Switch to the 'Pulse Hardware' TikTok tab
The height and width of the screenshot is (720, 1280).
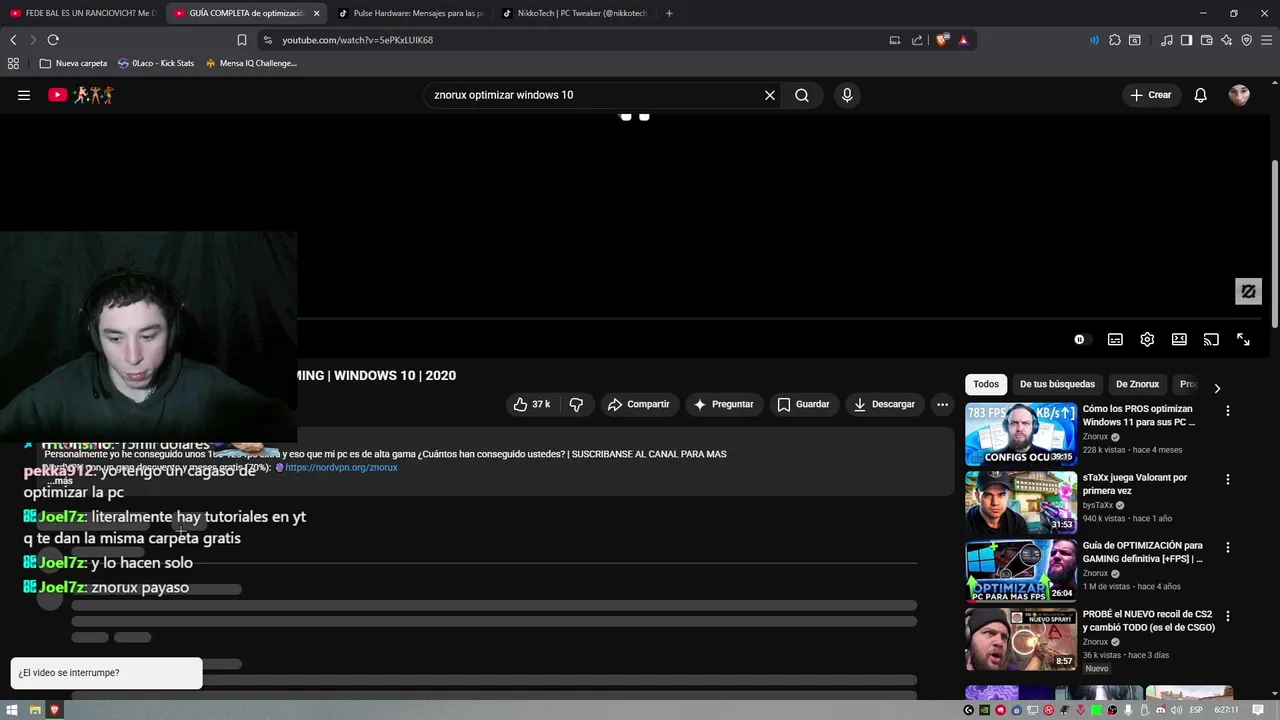(x=410, y=13)
